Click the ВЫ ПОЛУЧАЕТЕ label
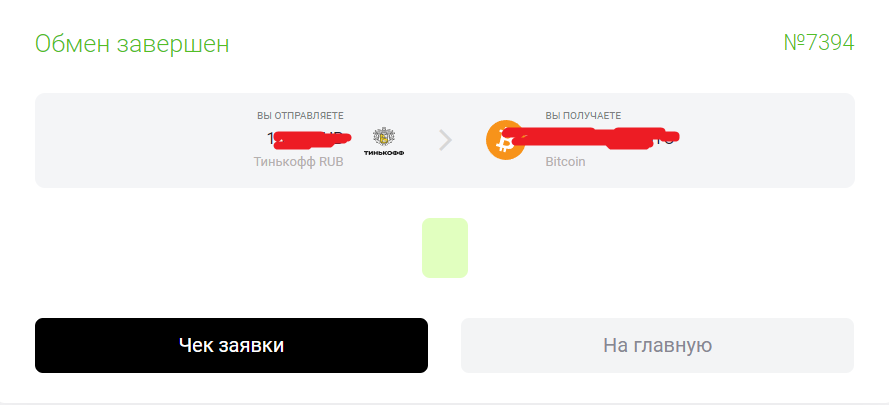Image resolution: width=889 pixels, height=405 pixels. click(583, 116)
